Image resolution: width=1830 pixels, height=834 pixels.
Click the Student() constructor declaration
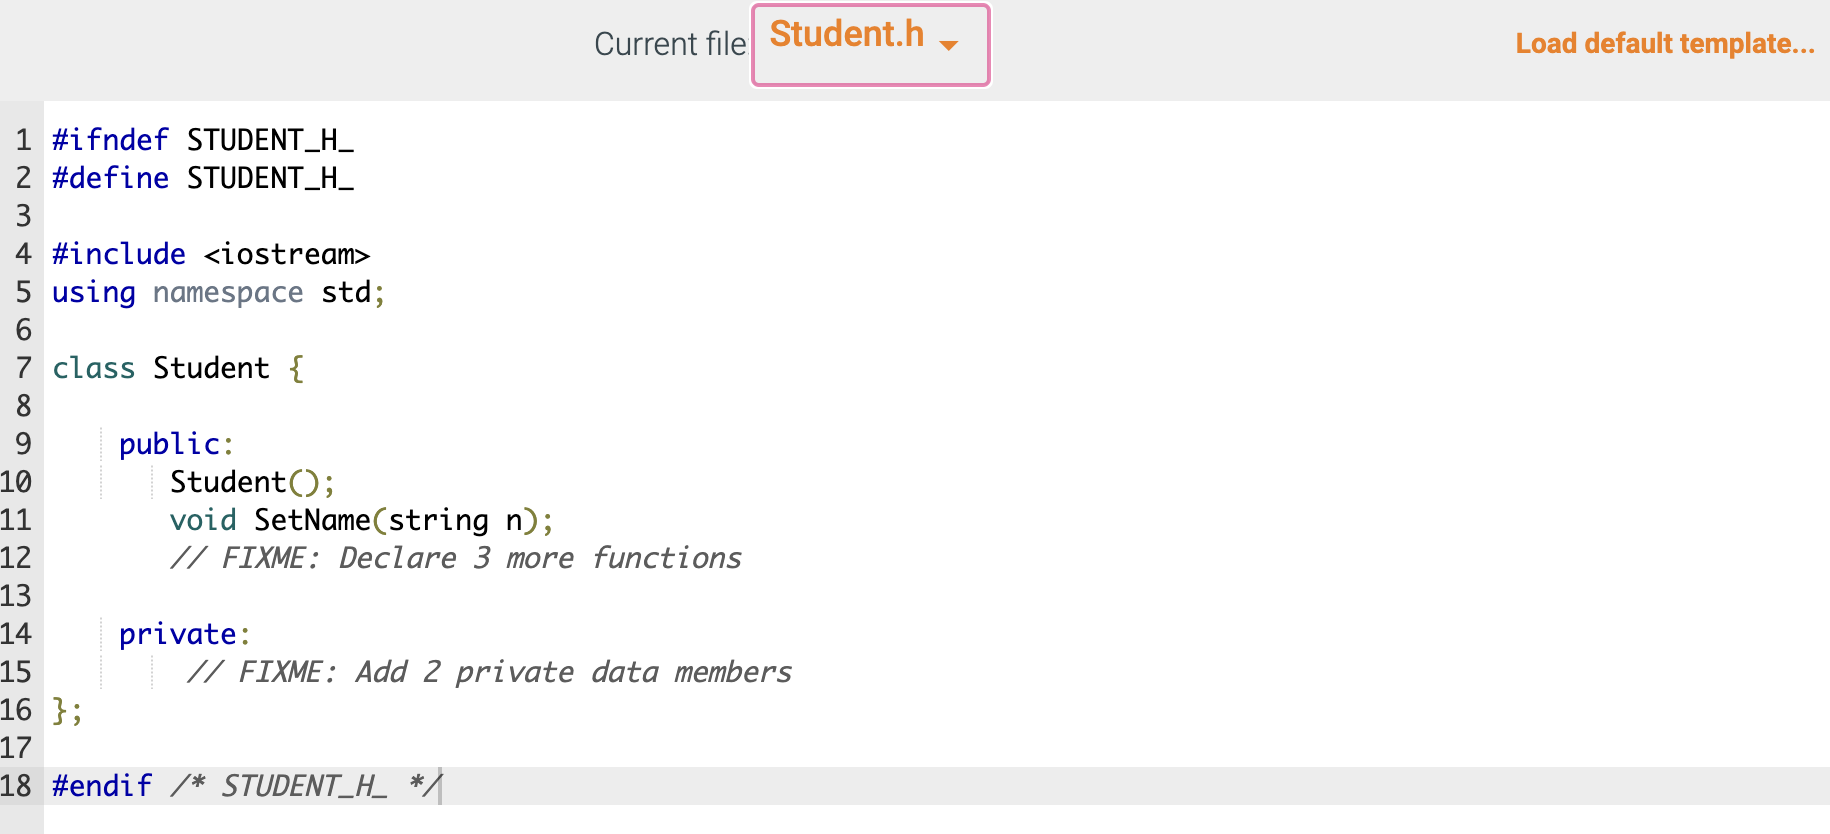[252, 482]
